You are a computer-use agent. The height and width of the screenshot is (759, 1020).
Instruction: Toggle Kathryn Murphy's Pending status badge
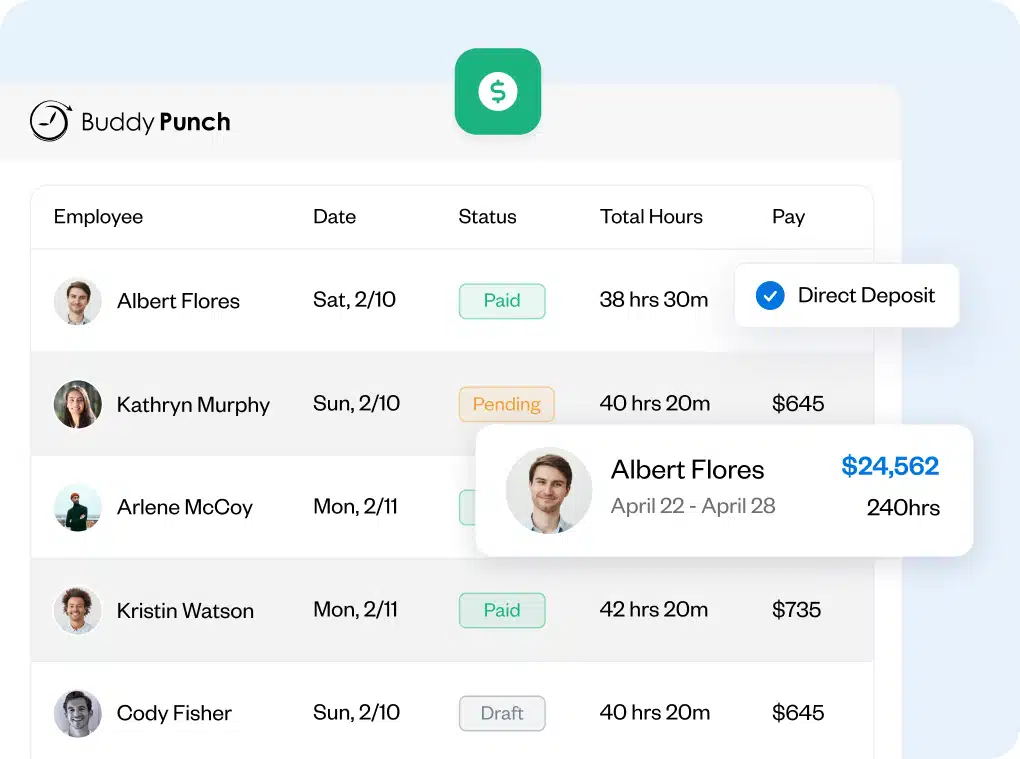tap(506, 404)
